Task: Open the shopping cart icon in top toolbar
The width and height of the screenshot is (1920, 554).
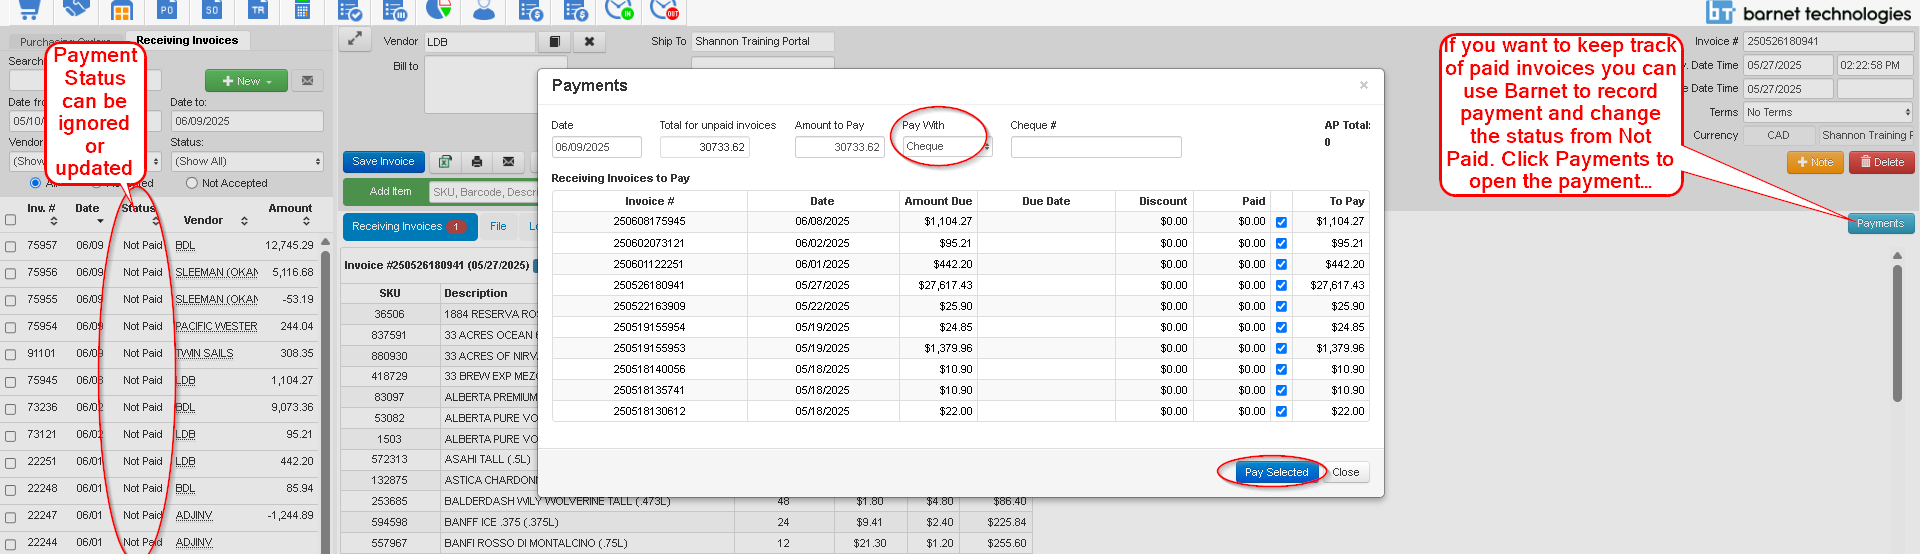Action: (29, 10)
